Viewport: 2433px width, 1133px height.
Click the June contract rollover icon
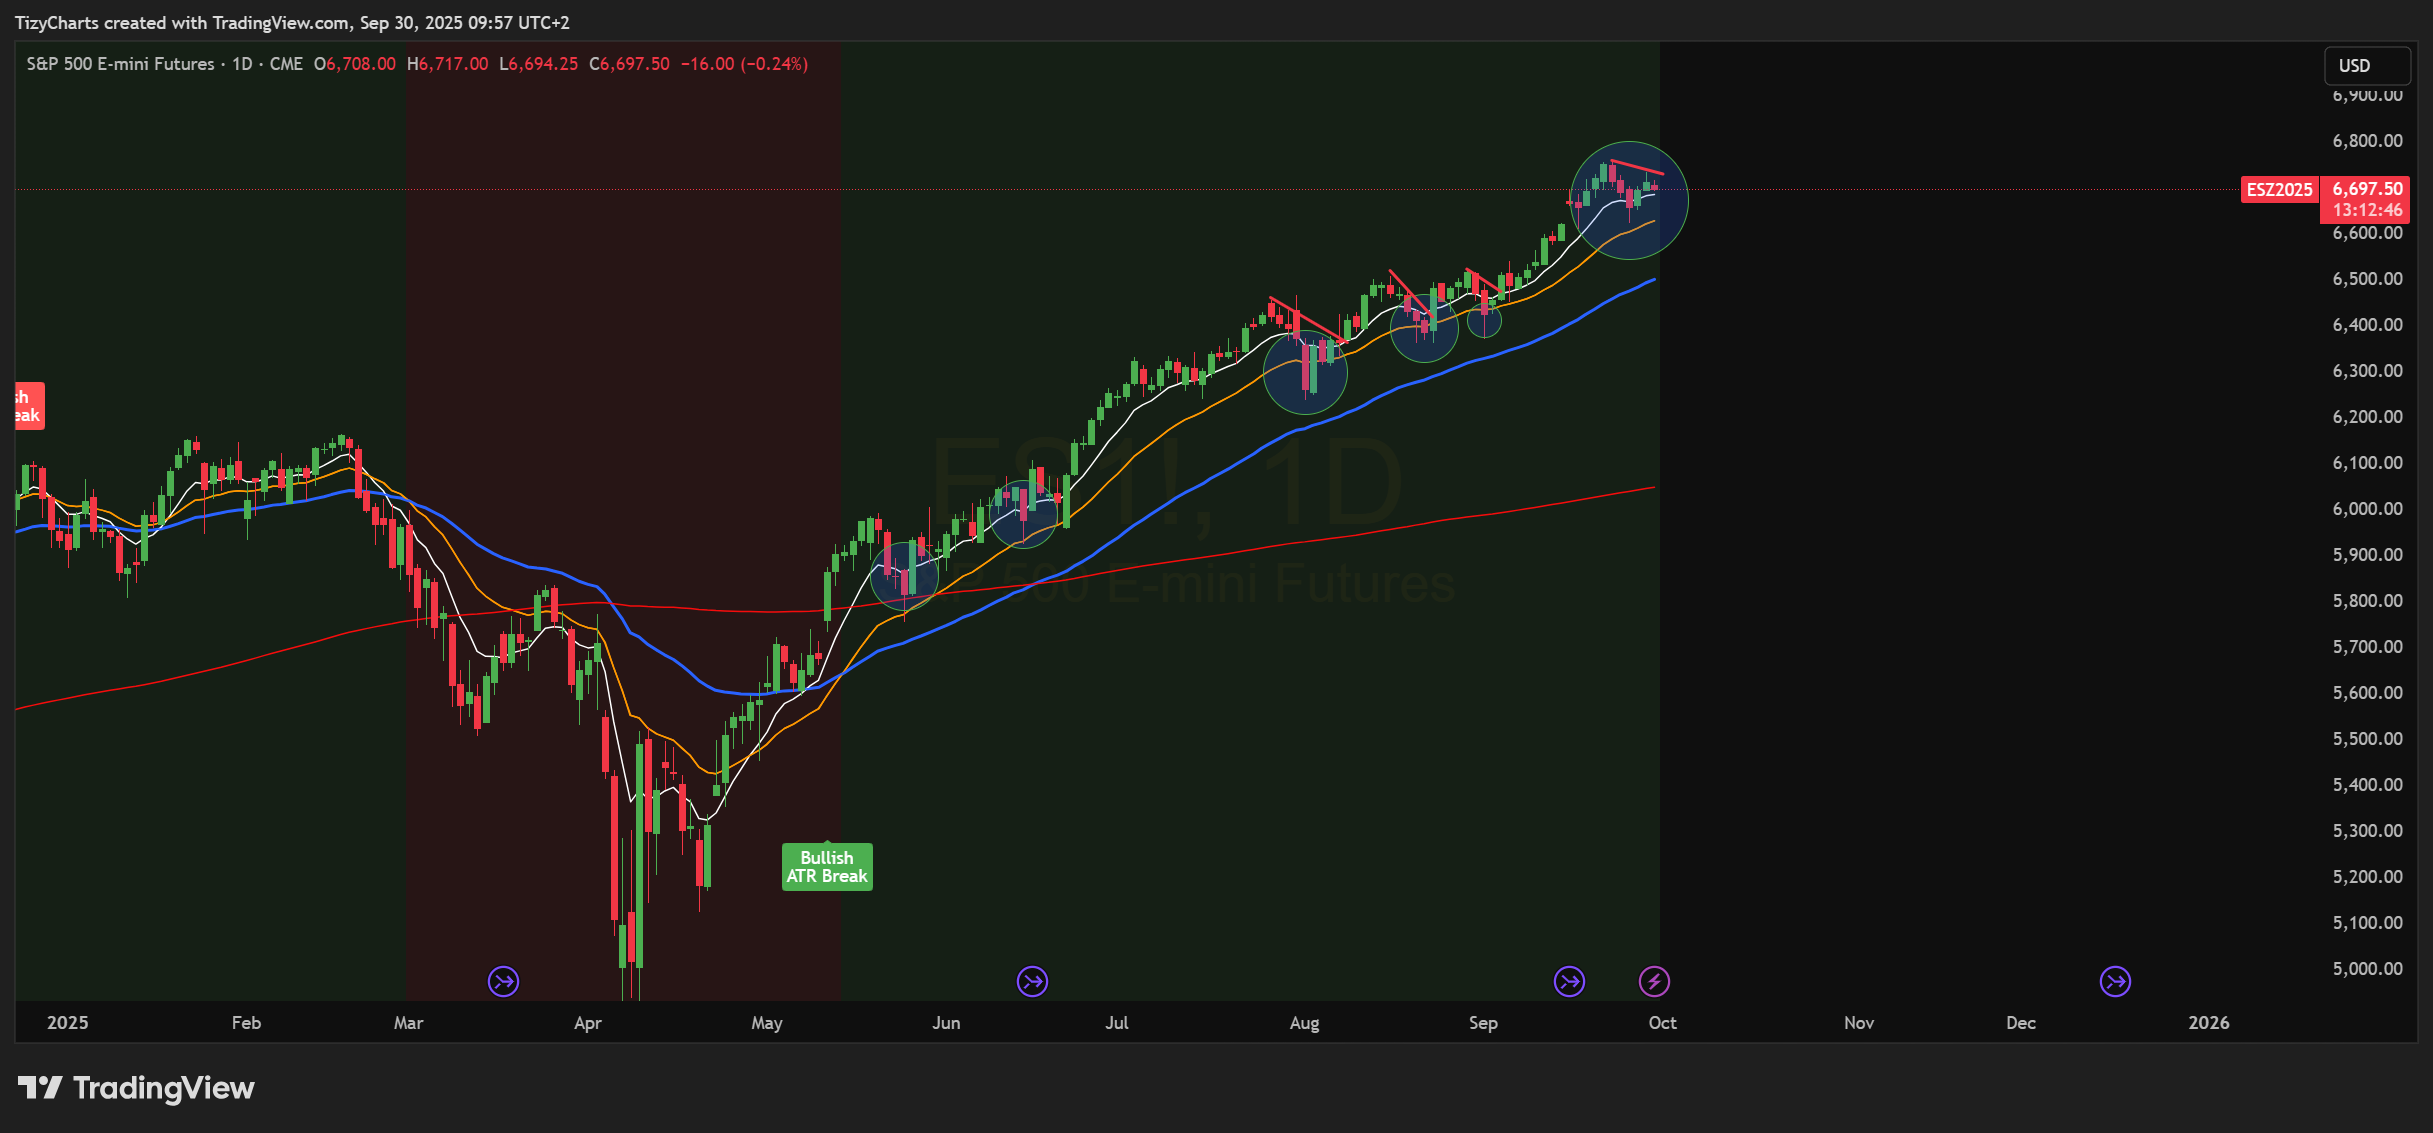[x=1032, y=981]
